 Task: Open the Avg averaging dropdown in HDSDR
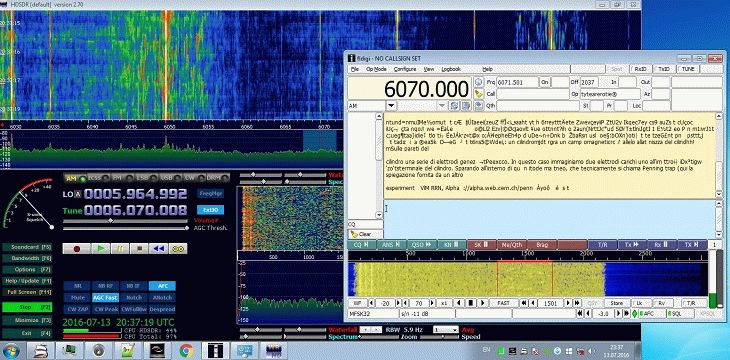(445, 330)
